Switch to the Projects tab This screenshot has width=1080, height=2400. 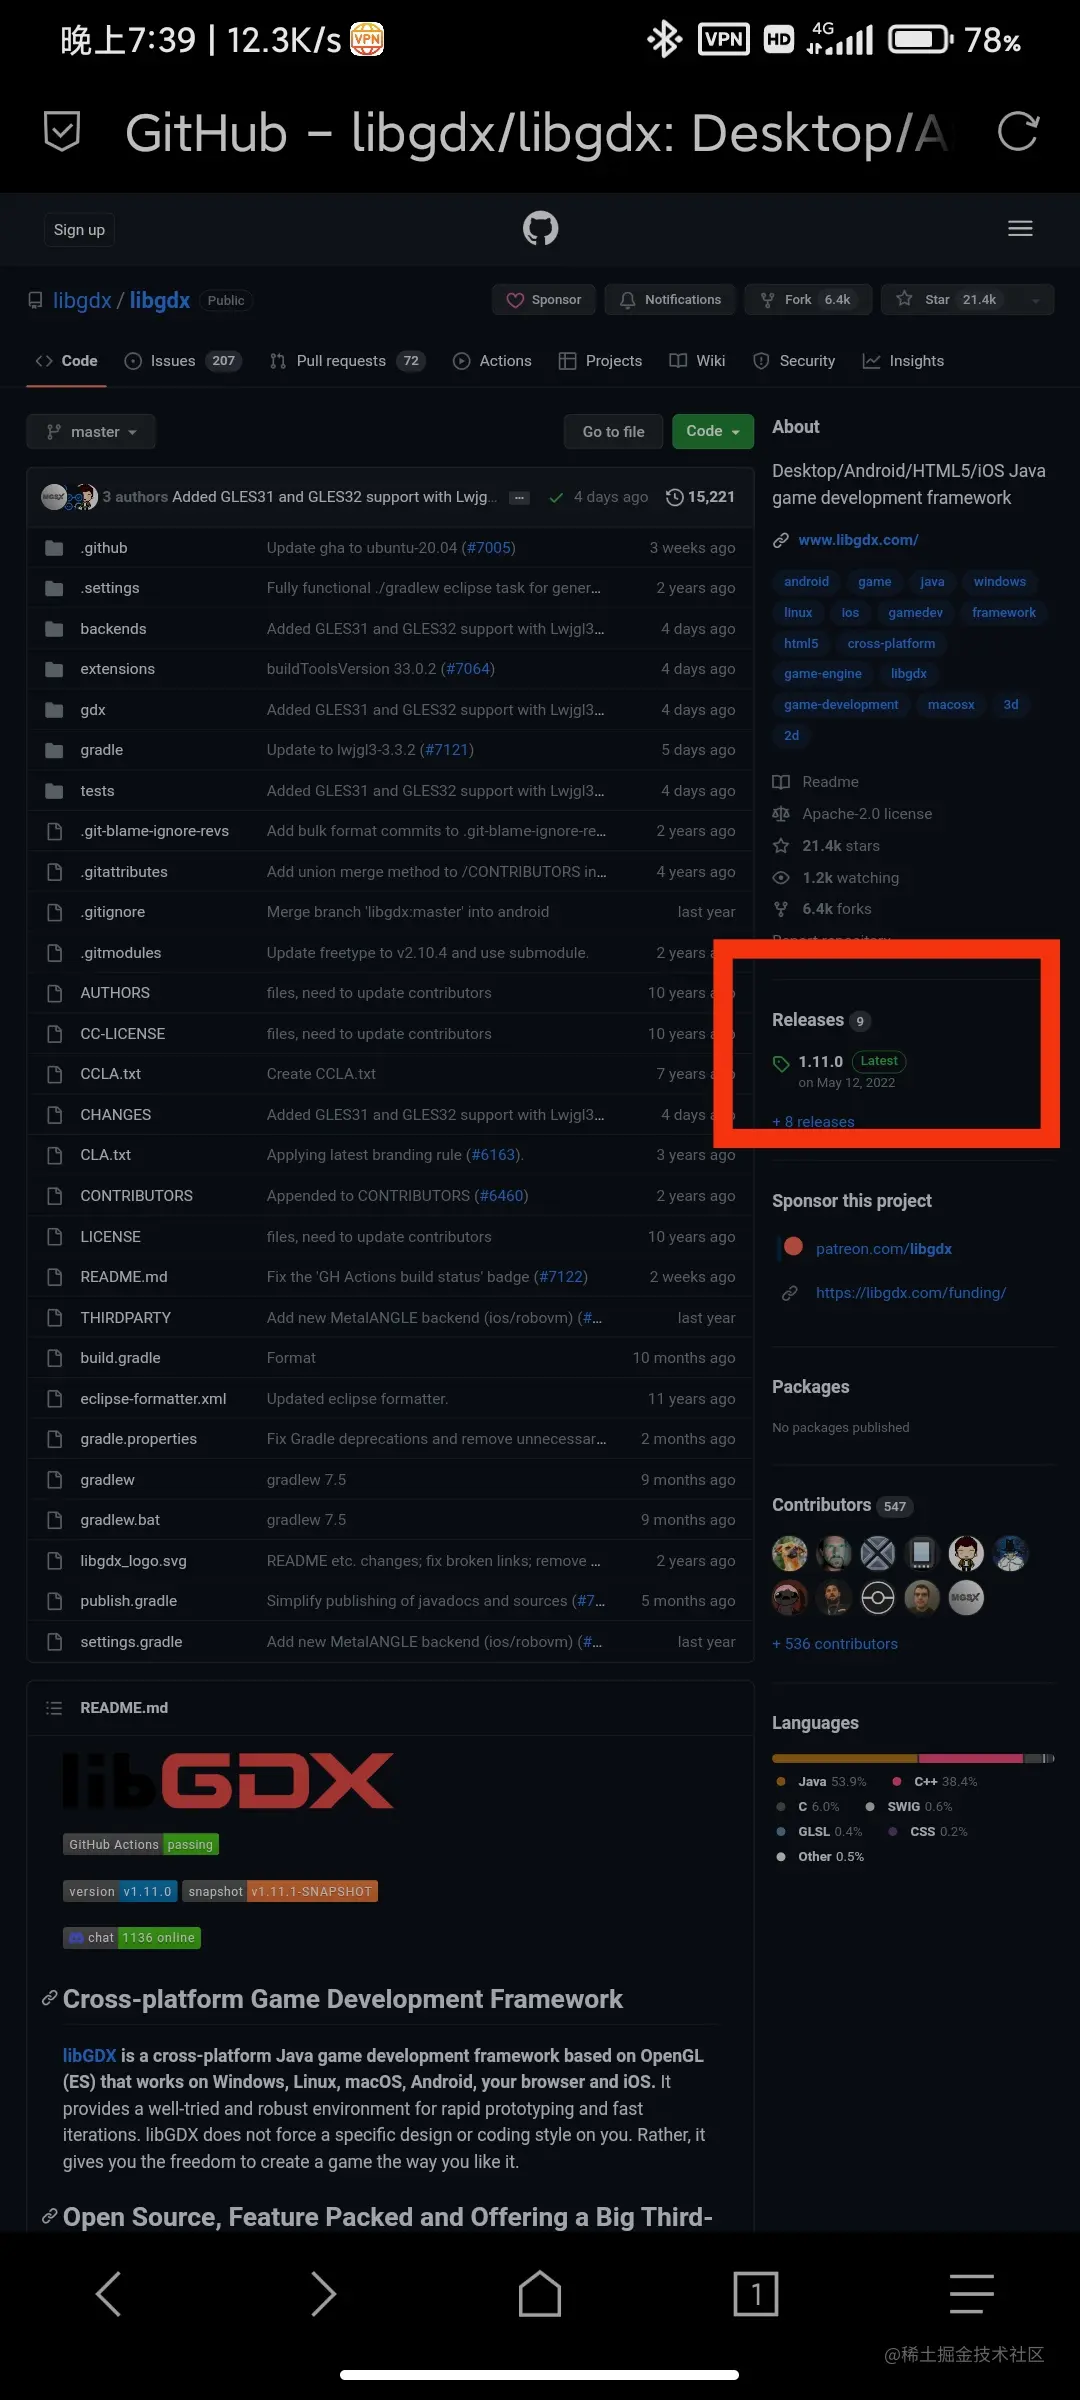[600, 361]
